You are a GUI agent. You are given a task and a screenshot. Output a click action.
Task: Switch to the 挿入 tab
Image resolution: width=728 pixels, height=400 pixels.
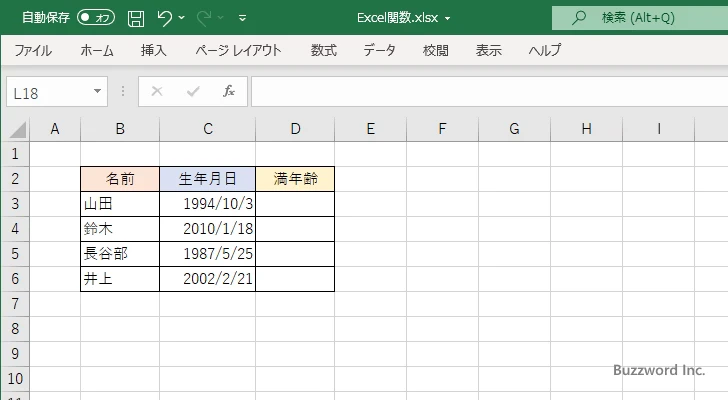pos(154,50)
